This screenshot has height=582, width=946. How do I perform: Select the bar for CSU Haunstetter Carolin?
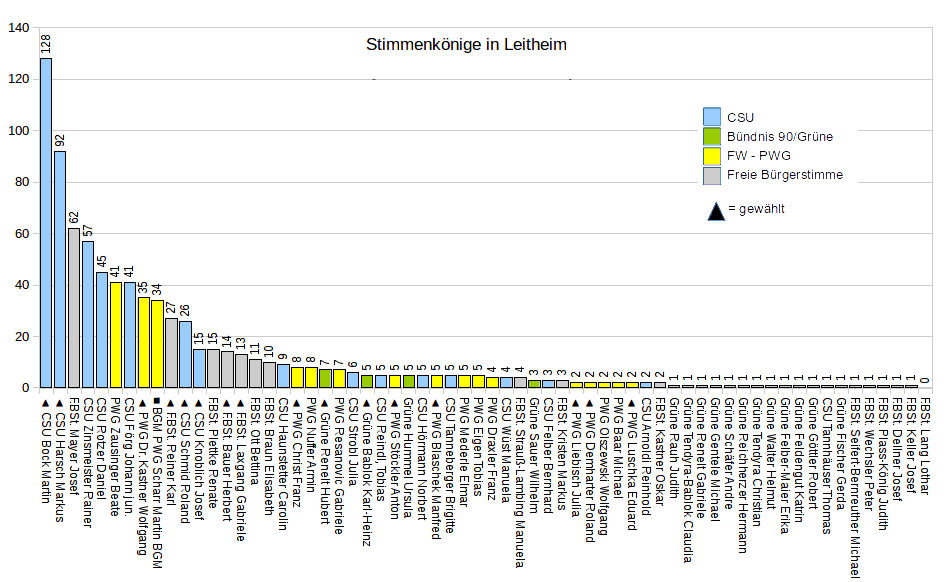tap(283, 376)
